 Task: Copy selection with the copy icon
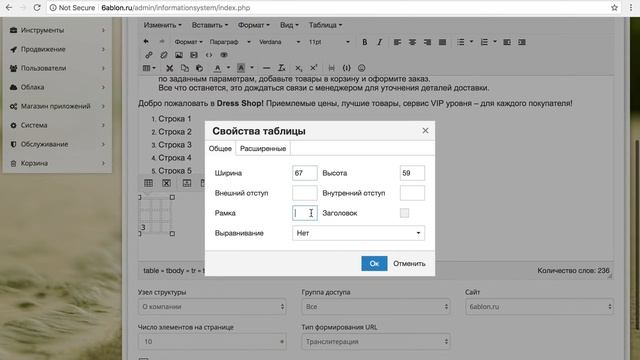click(184, 68)
